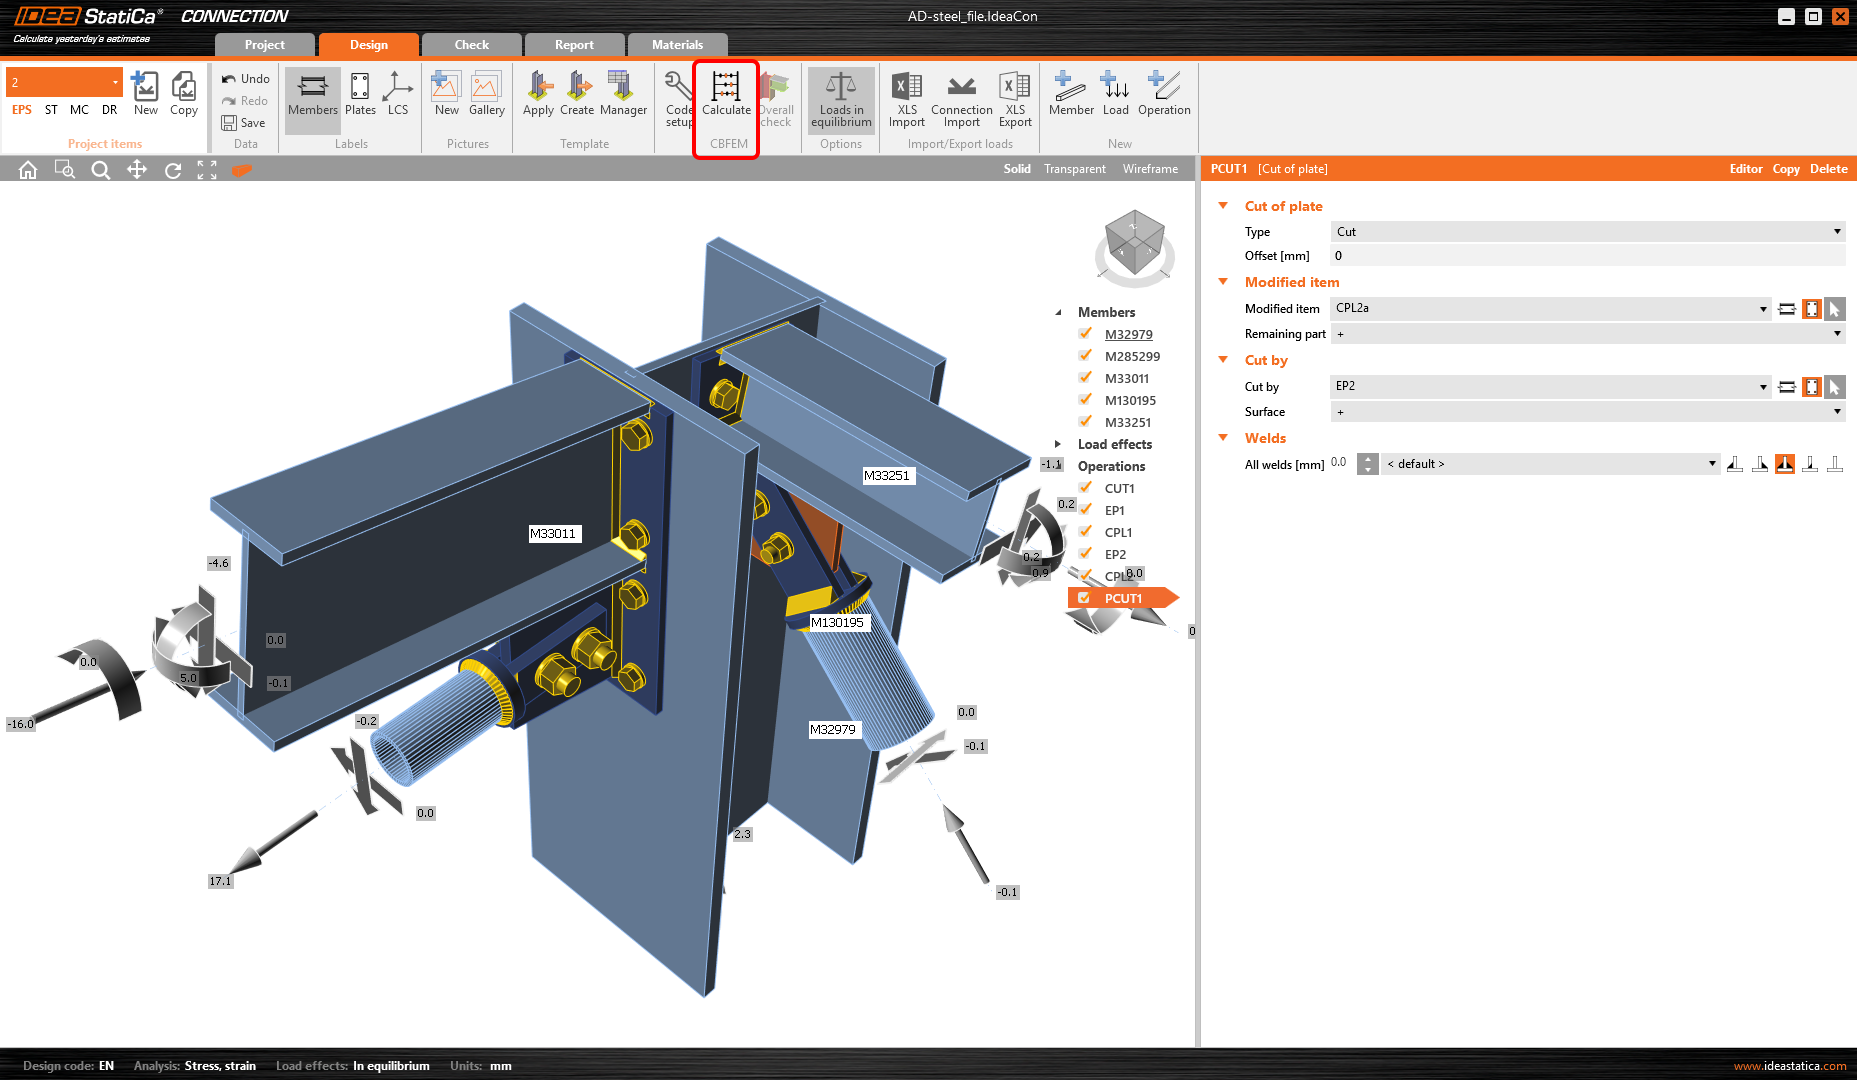Switch view to Wireframe mode
Screen dimensions: 1857x1080
click(1150, 169)
